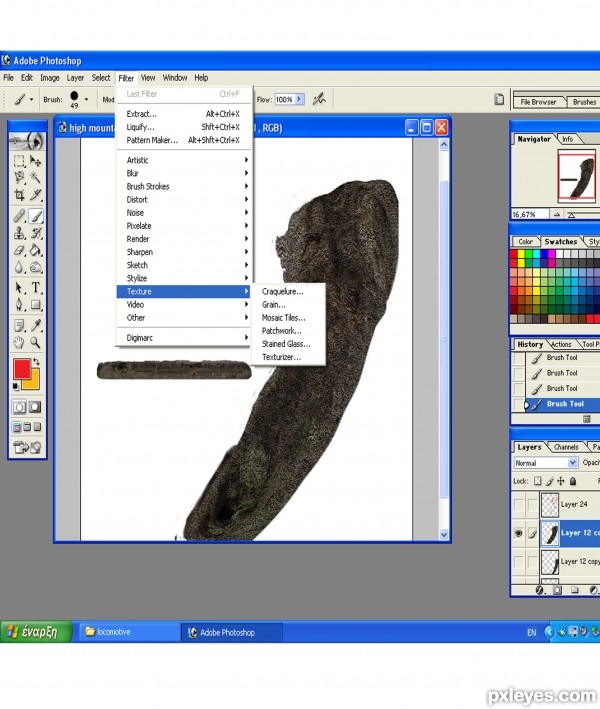
Task: Select the Blur tool
Action: pyautogui.click(x=19, y=267)
